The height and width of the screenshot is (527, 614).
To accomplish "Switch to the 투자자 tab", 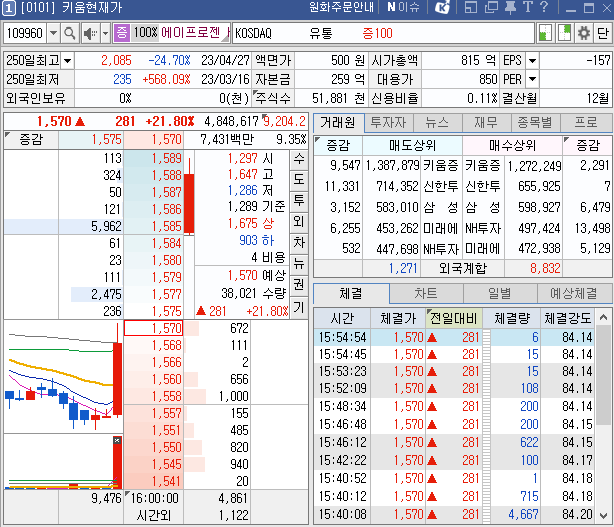I will (388, 123).
